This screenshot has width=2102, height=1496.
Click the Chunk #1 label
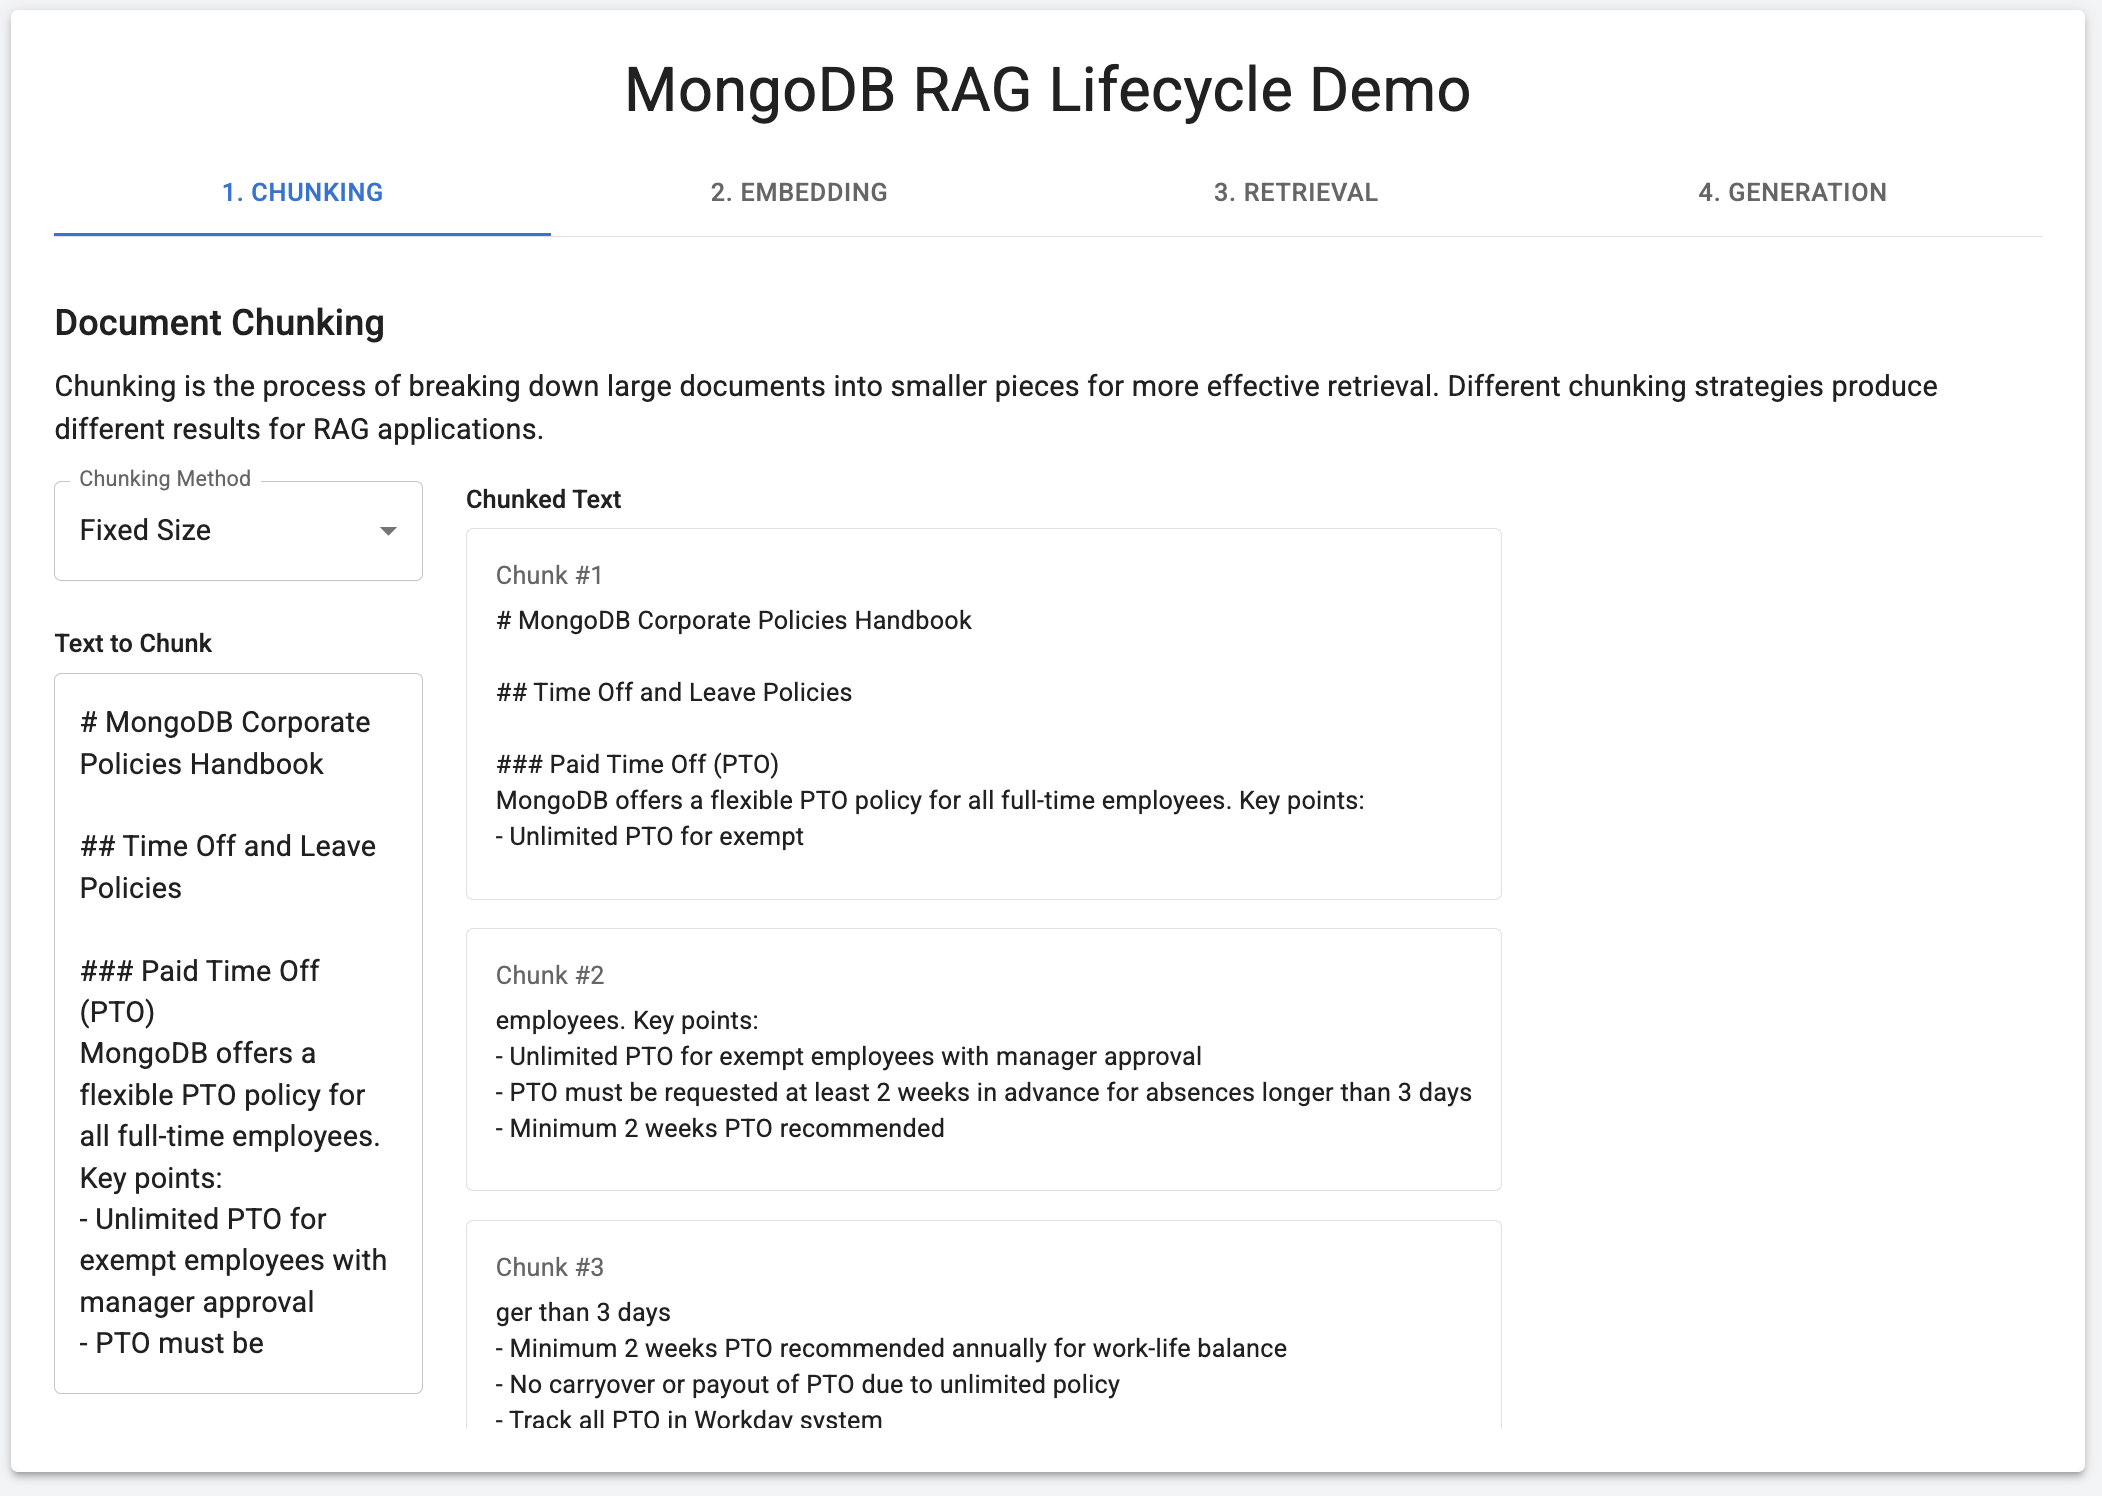point(549,575)
